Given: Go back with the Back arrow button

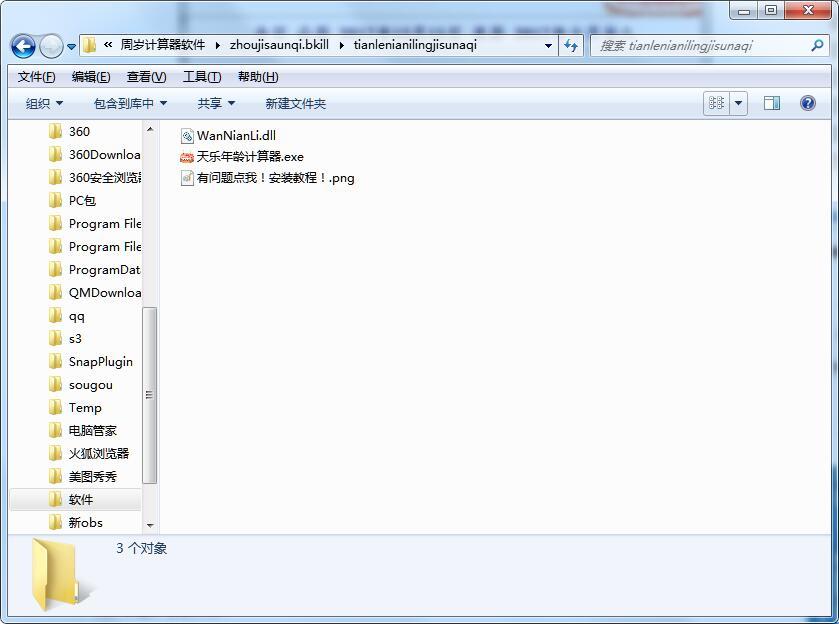Looking at the screenshot, I should pos(23,47).
